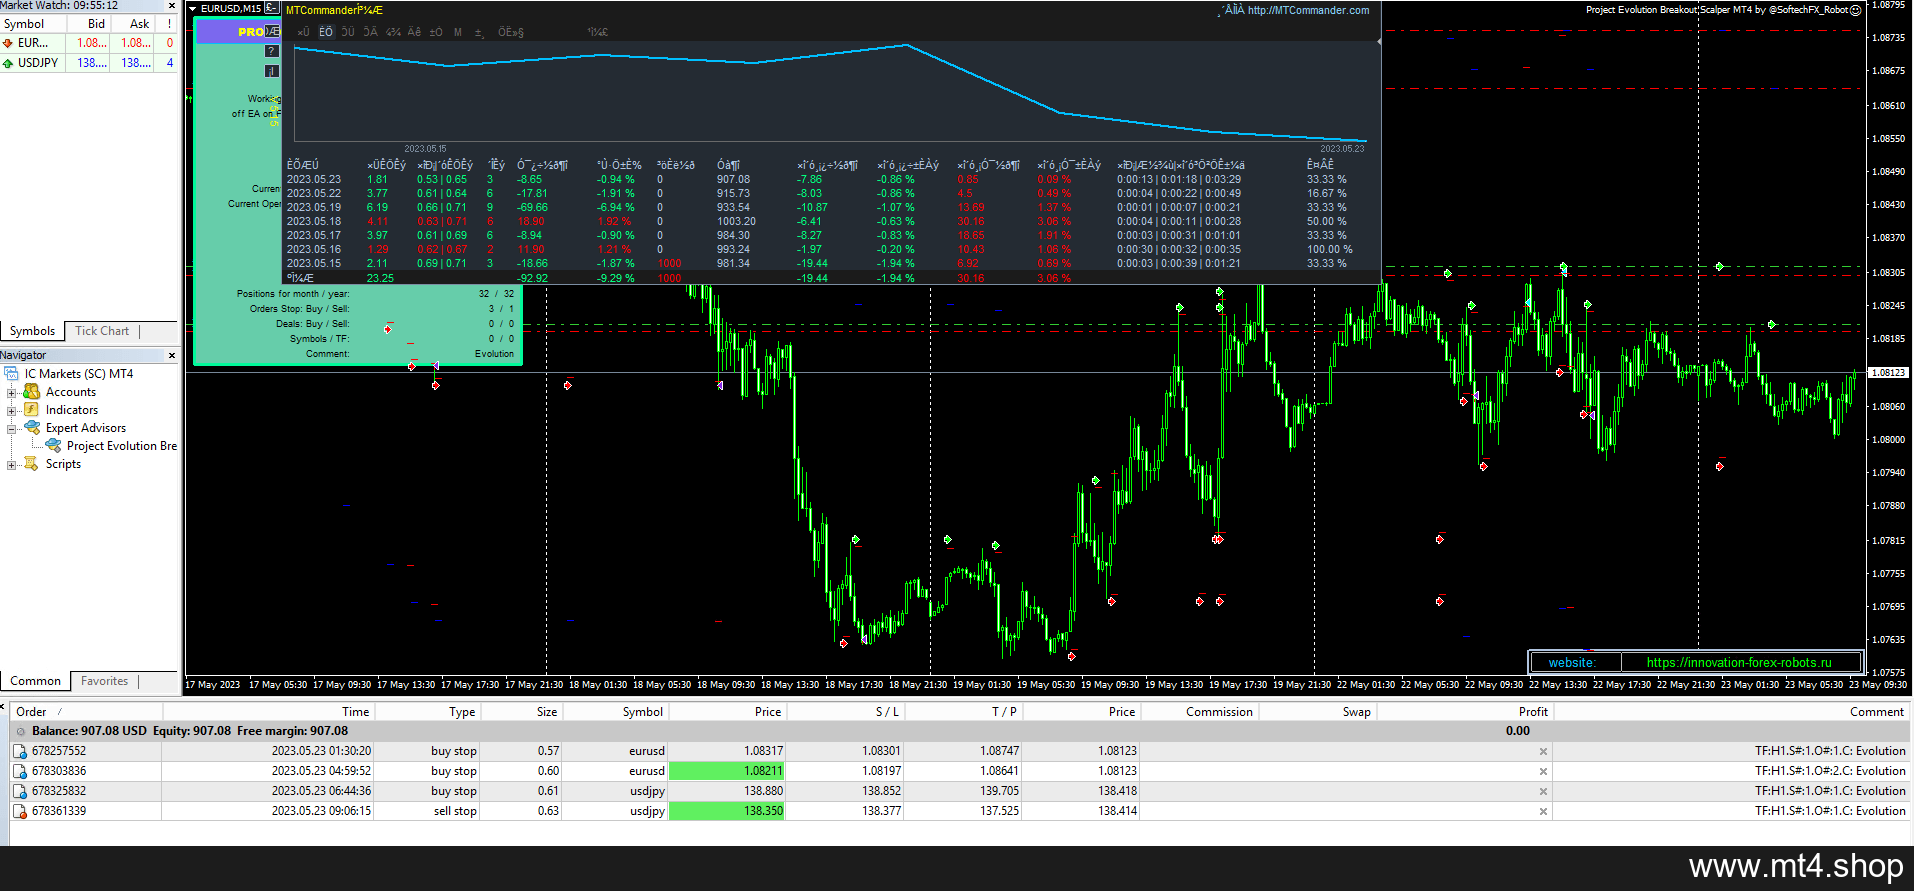Click the small chart icon below the help icon
1914x891 pixels.
[271, 71]
